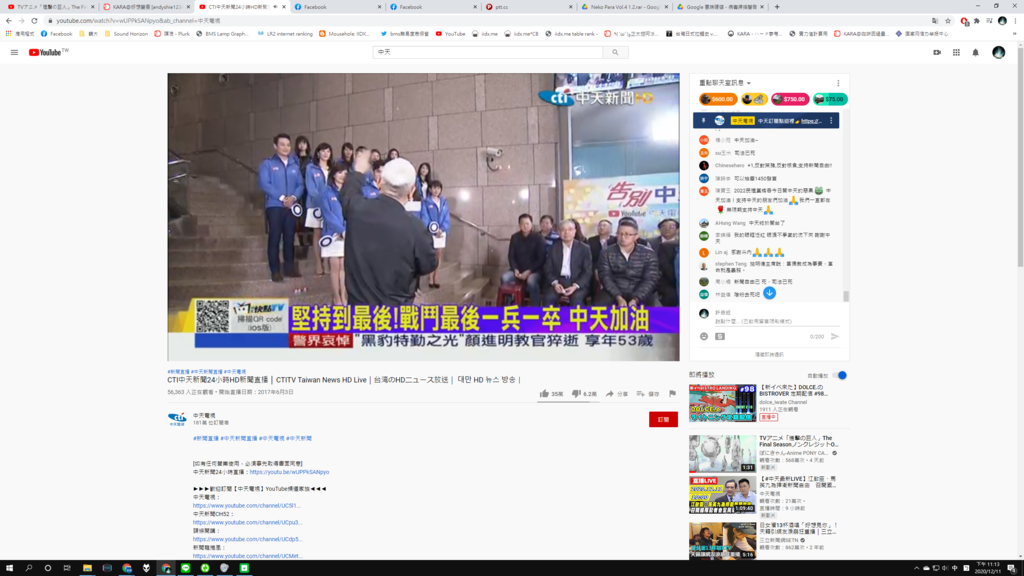Open the Sound Horizon bookmark

[x=126, y=33]
